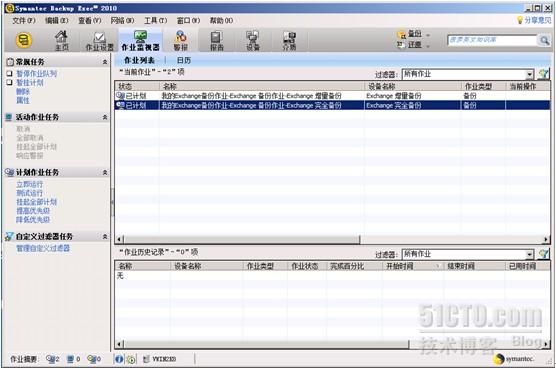The height and width of the screenshot is (369, 556).
Task: Select the 作业监视器 toolbar view
Action: tap(140, 41)
